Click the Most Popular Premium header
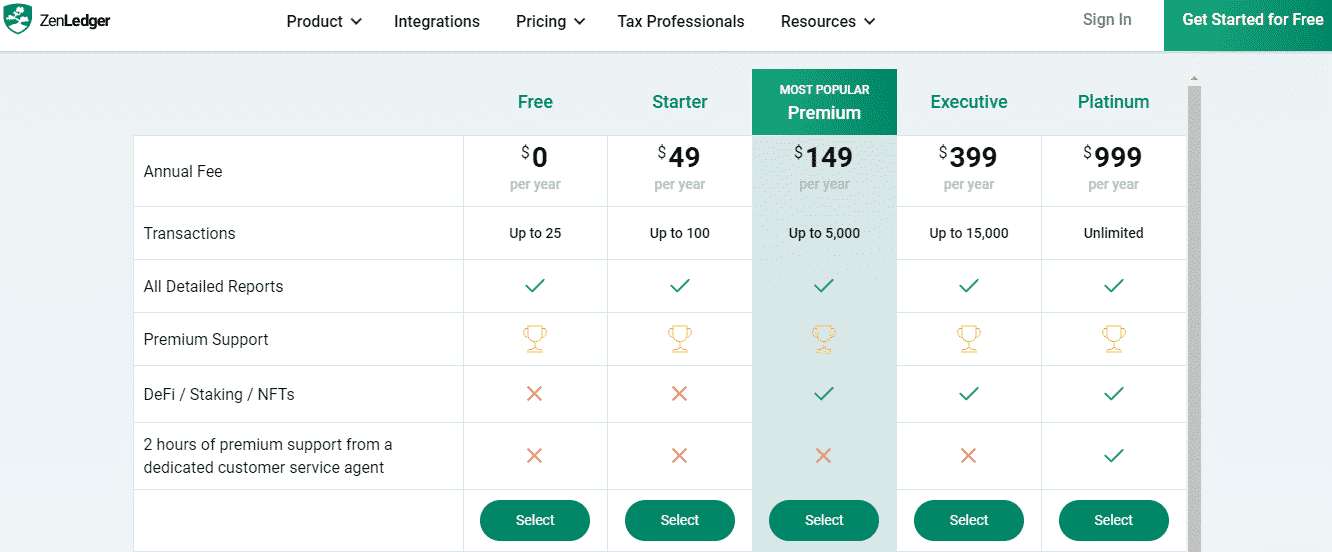Viewport: 1332px width, 552px height. (x=824, y=102)
